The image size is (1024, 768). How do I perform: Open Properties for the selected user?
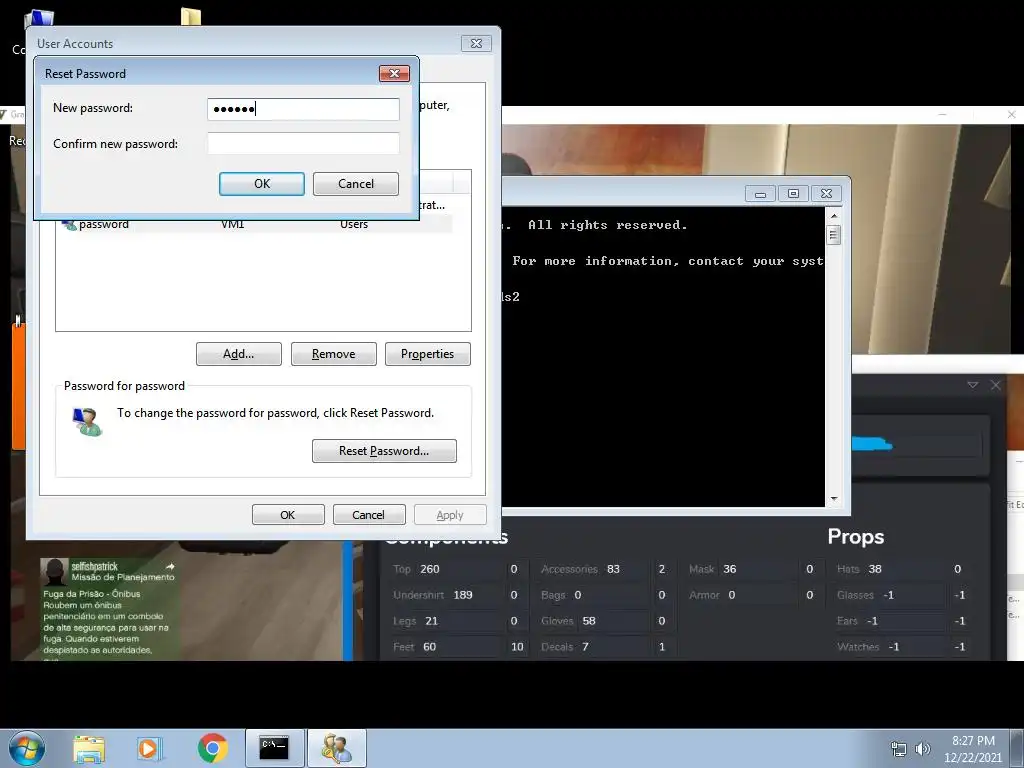tap(427, 354)
